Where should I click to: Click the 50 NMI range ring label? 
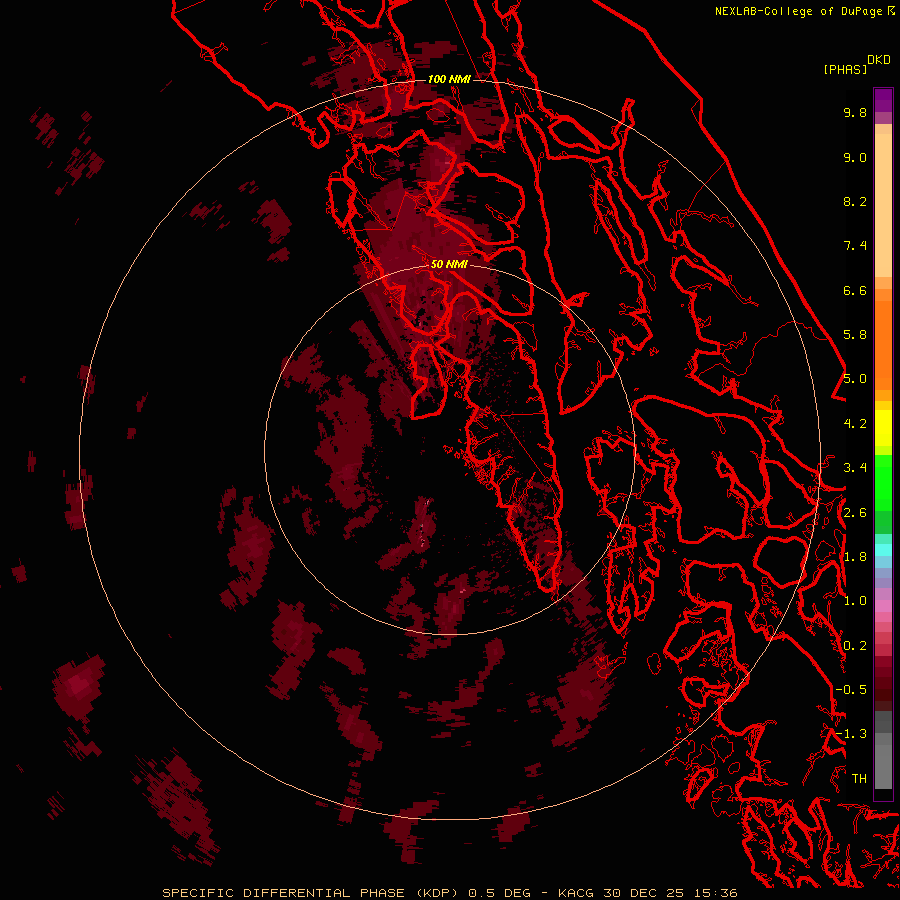click(x=449, y=264)
